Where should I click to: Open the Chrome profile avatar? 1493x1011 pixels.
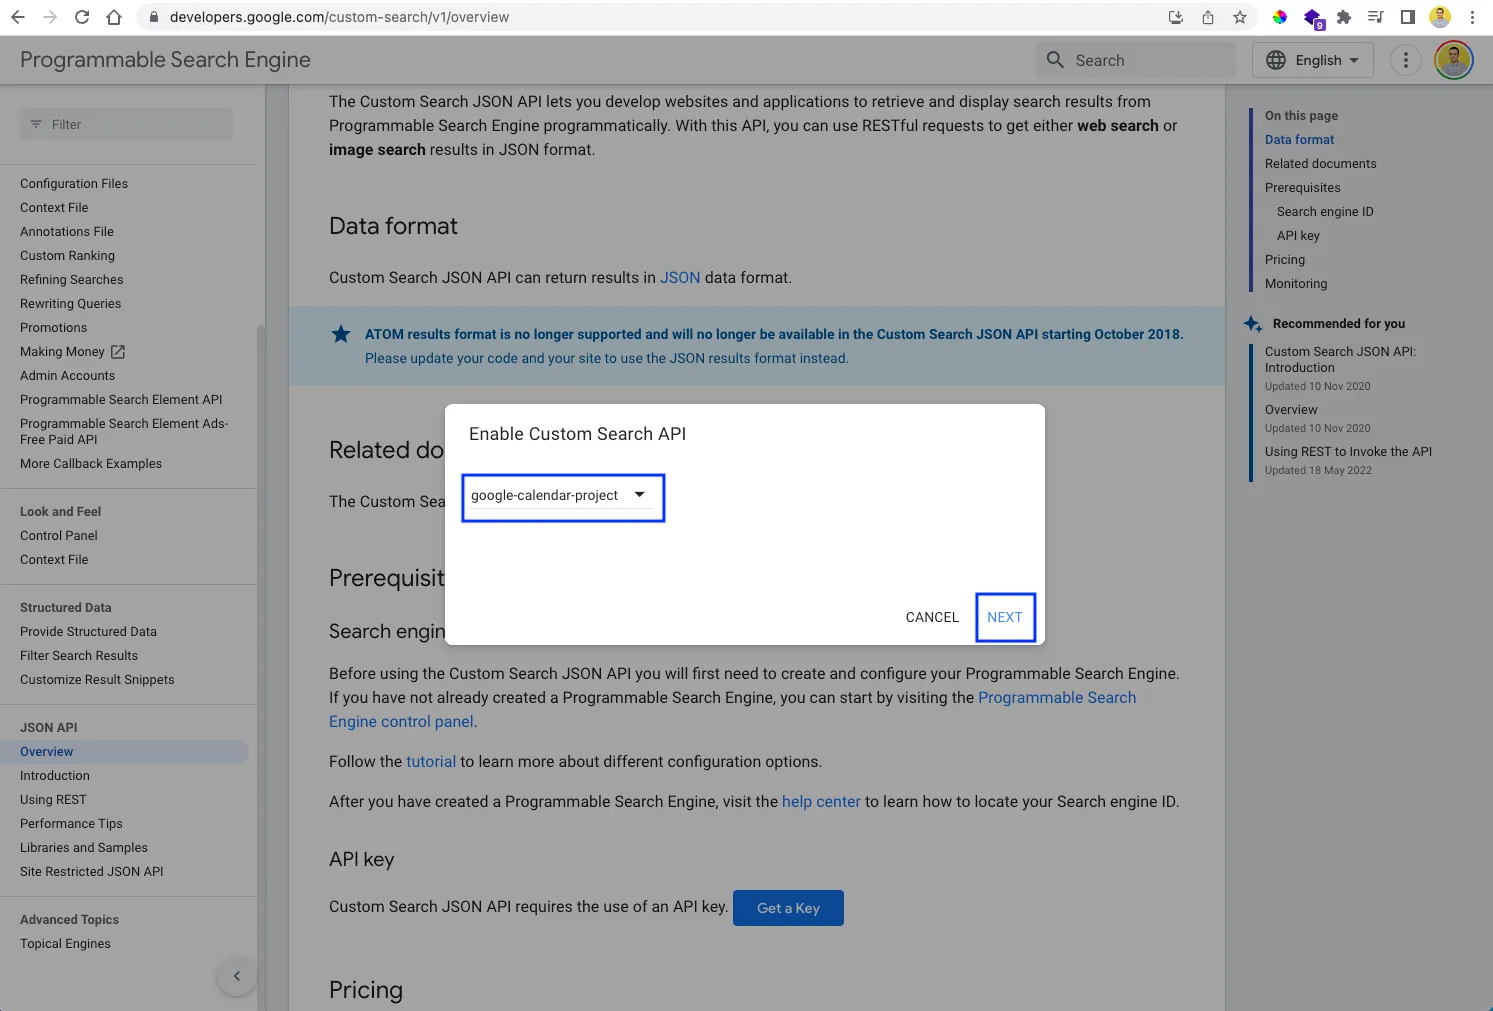pyautogui.click(x=1440, y=17)
